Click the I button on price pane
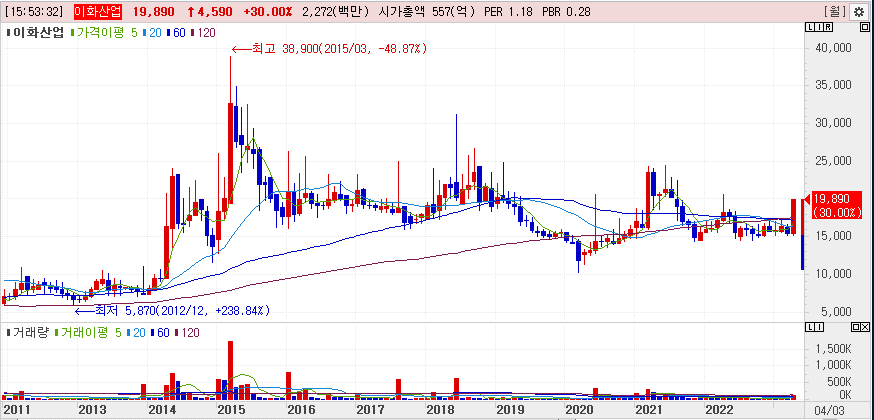This screenshot has height=420, width=874. click(x=819, y=27)
